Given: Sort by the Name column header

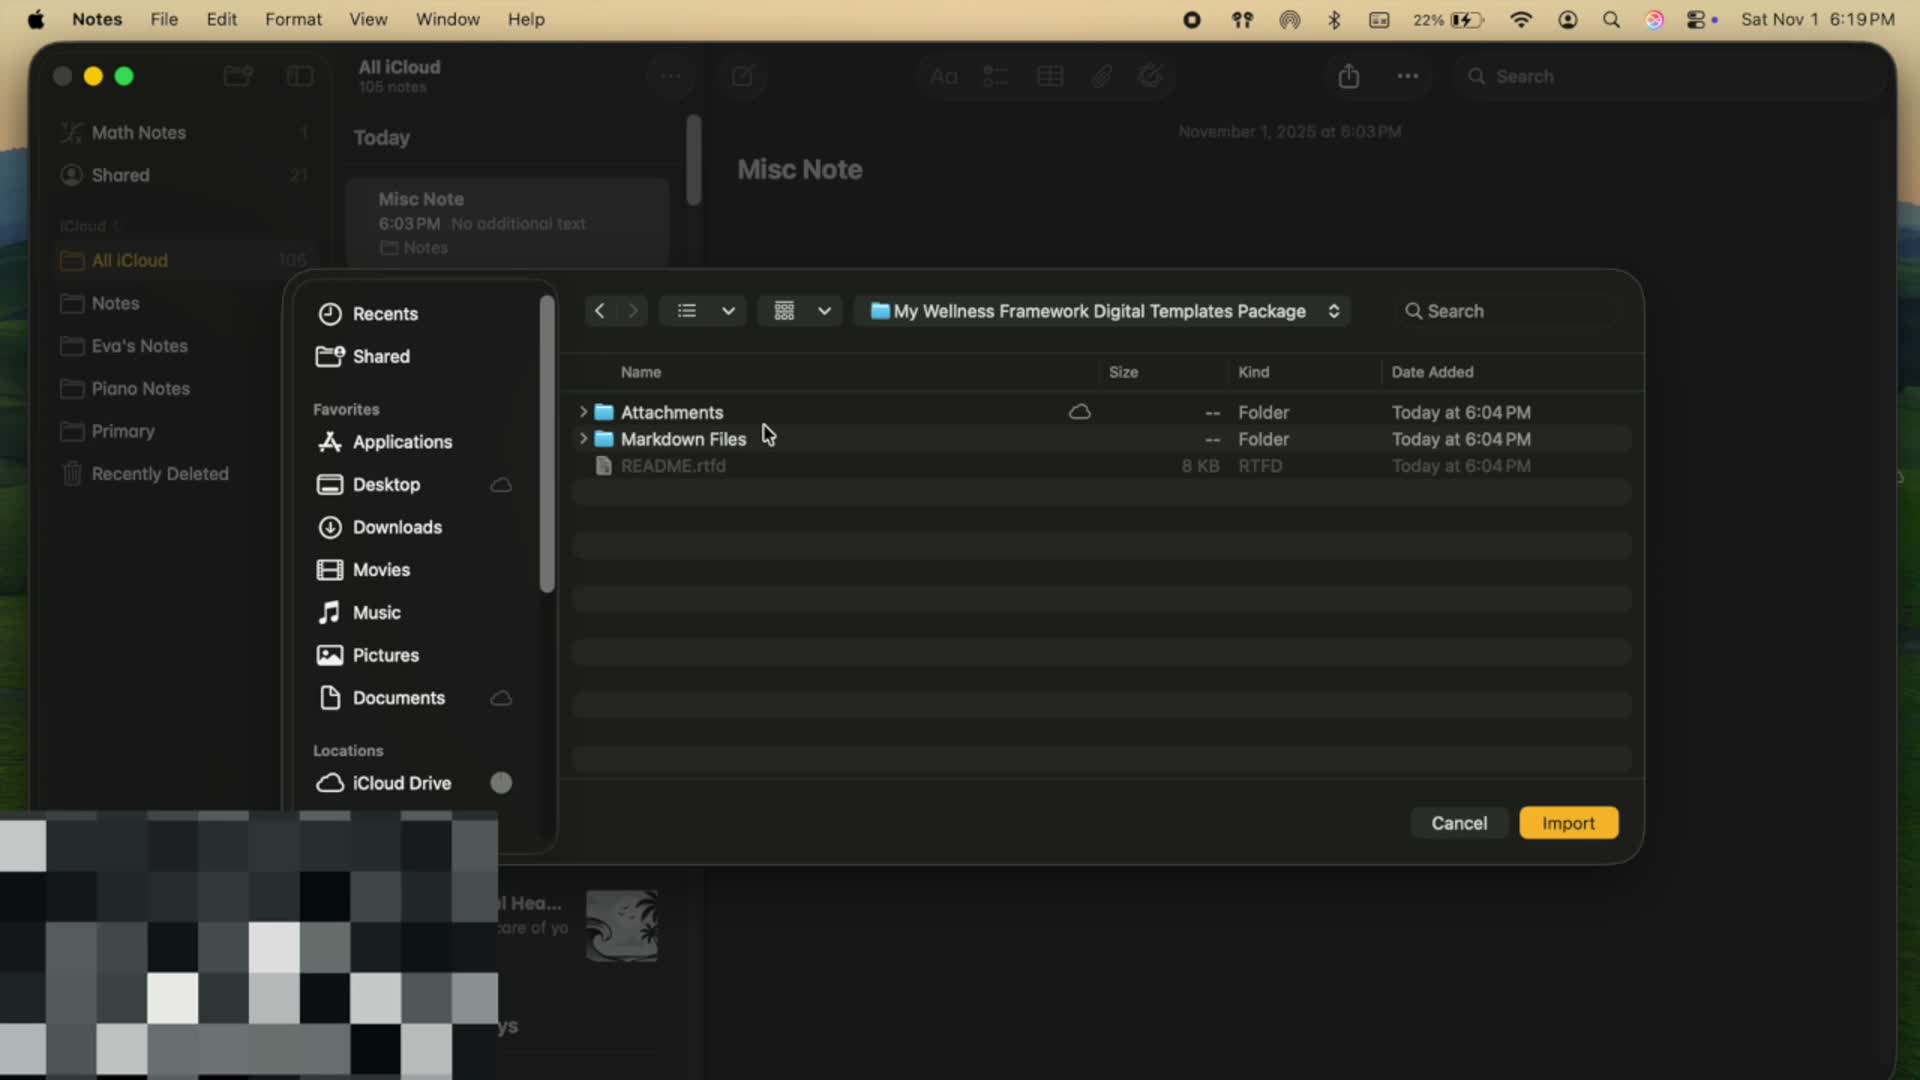Looking at the screenshot, I should (640, 372).
